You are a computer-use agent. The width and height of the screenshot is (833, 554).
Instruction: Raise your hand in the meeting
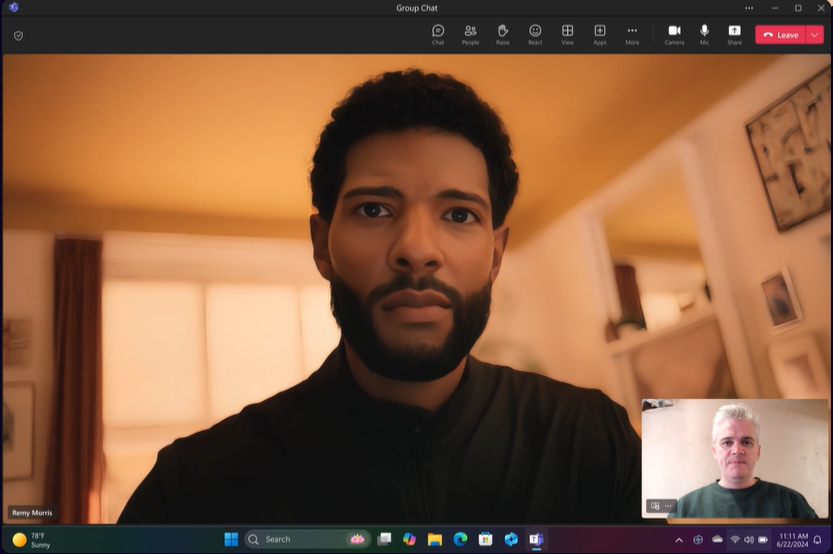click(503, 35)
